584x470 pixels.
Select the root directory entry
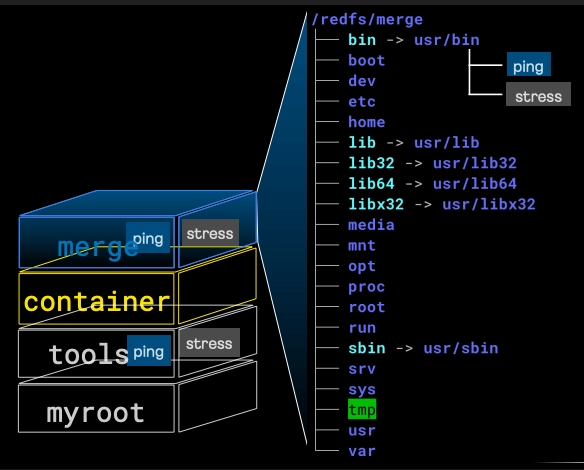click(366, 307)
